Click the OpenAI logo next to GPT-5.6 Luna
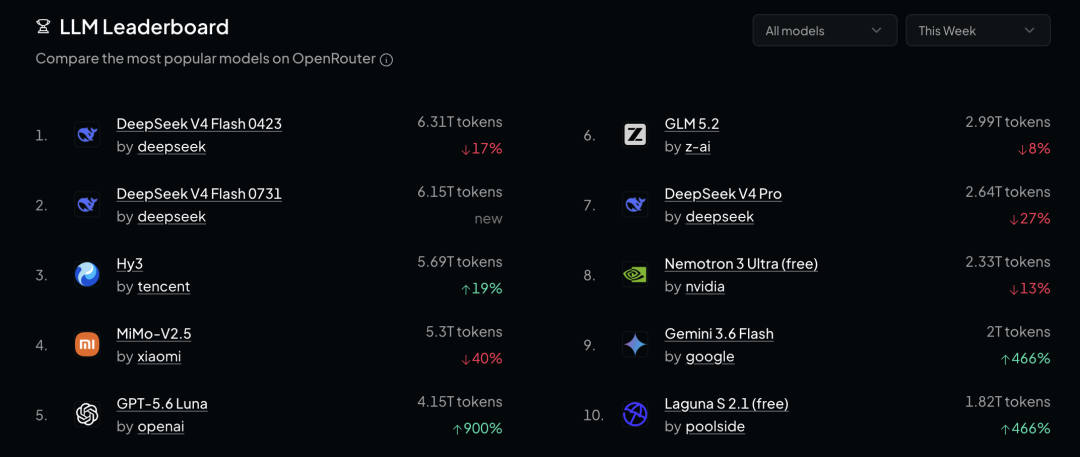The height and width of the screenshot is (457, 1080). [x=87, y=414]
